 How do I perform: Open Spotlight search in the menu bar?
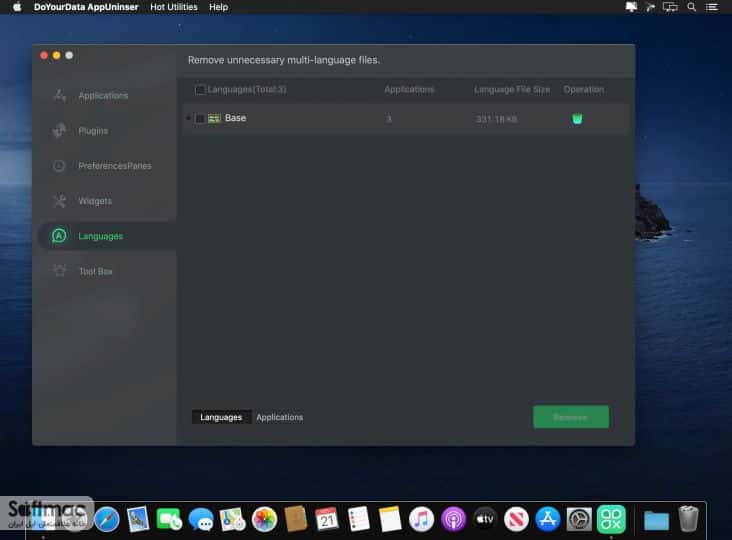(691, 7)
